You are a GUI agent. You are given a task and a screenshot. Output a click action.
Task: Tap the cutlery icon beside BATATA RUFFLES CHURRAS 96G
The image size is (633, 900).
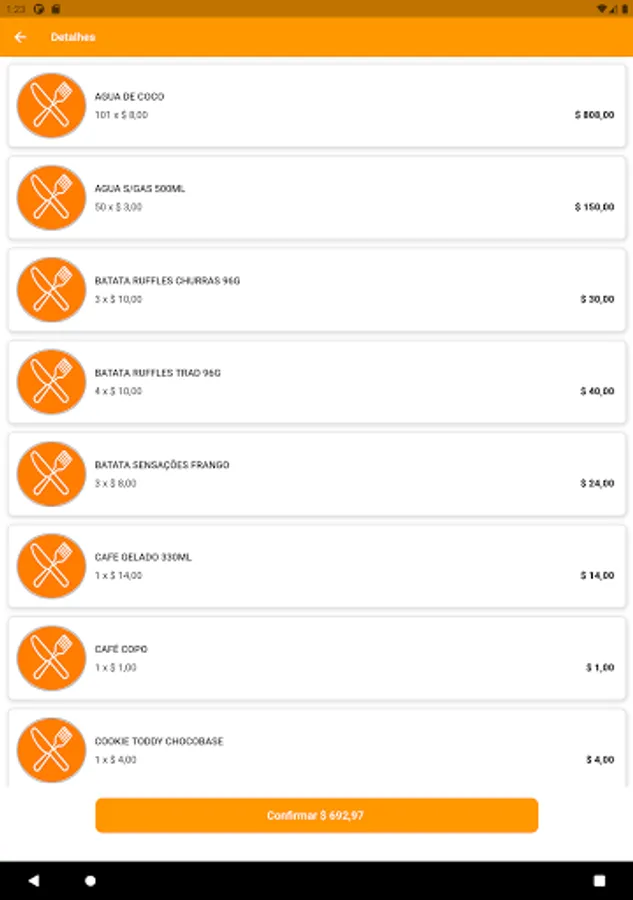[51, 289]
